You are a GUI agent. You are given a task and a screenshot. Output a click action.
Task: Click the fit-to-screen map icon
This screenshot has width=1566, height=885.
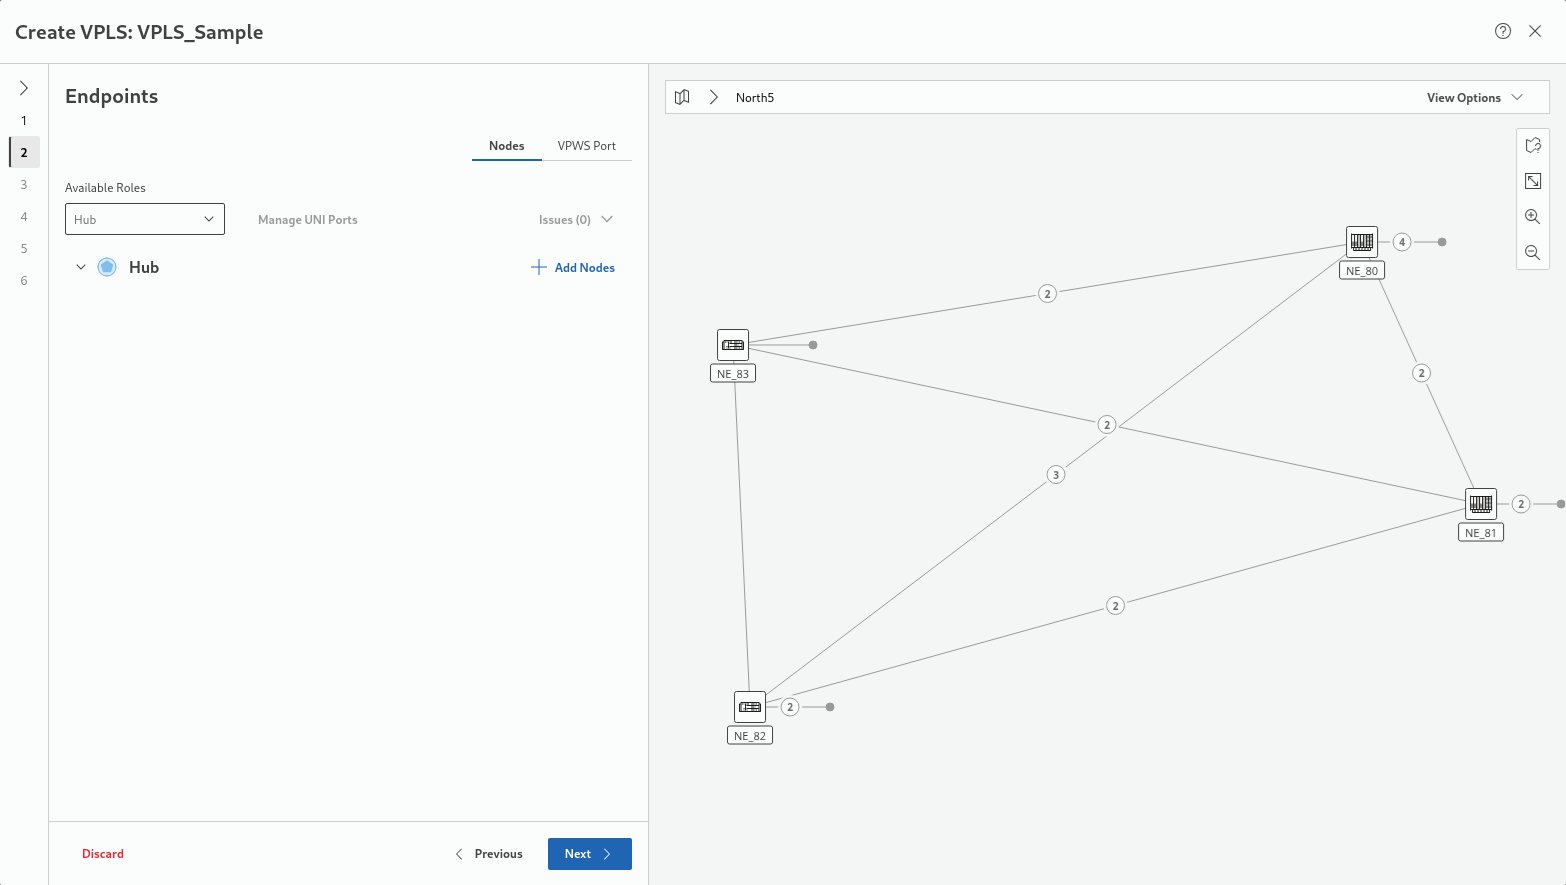[1532, 181]
